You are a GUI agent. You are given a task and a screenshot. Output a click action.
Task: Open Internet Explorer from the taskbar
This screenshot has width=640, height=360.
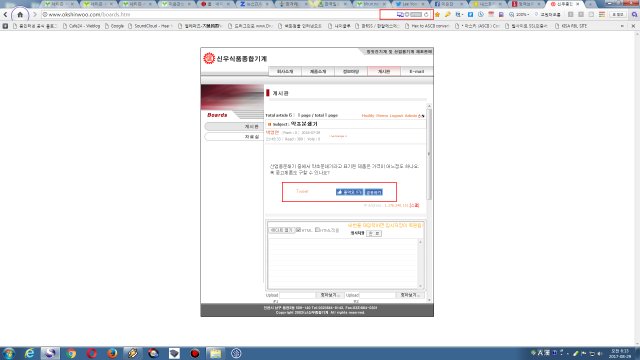coord(29,353)
